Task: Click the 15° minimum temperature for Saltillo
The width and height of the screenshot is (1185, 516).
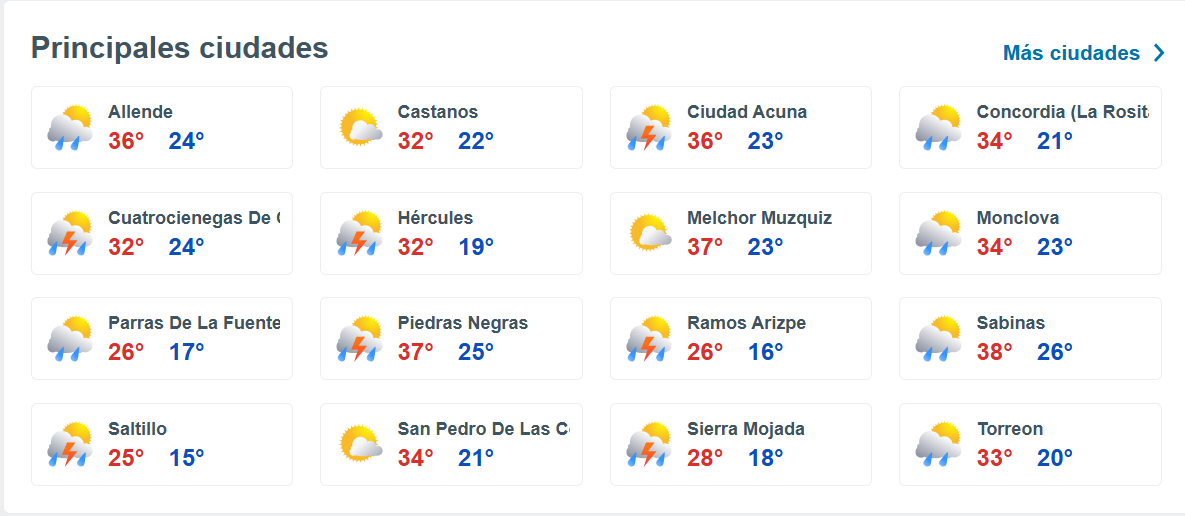Action: [186, 458]
